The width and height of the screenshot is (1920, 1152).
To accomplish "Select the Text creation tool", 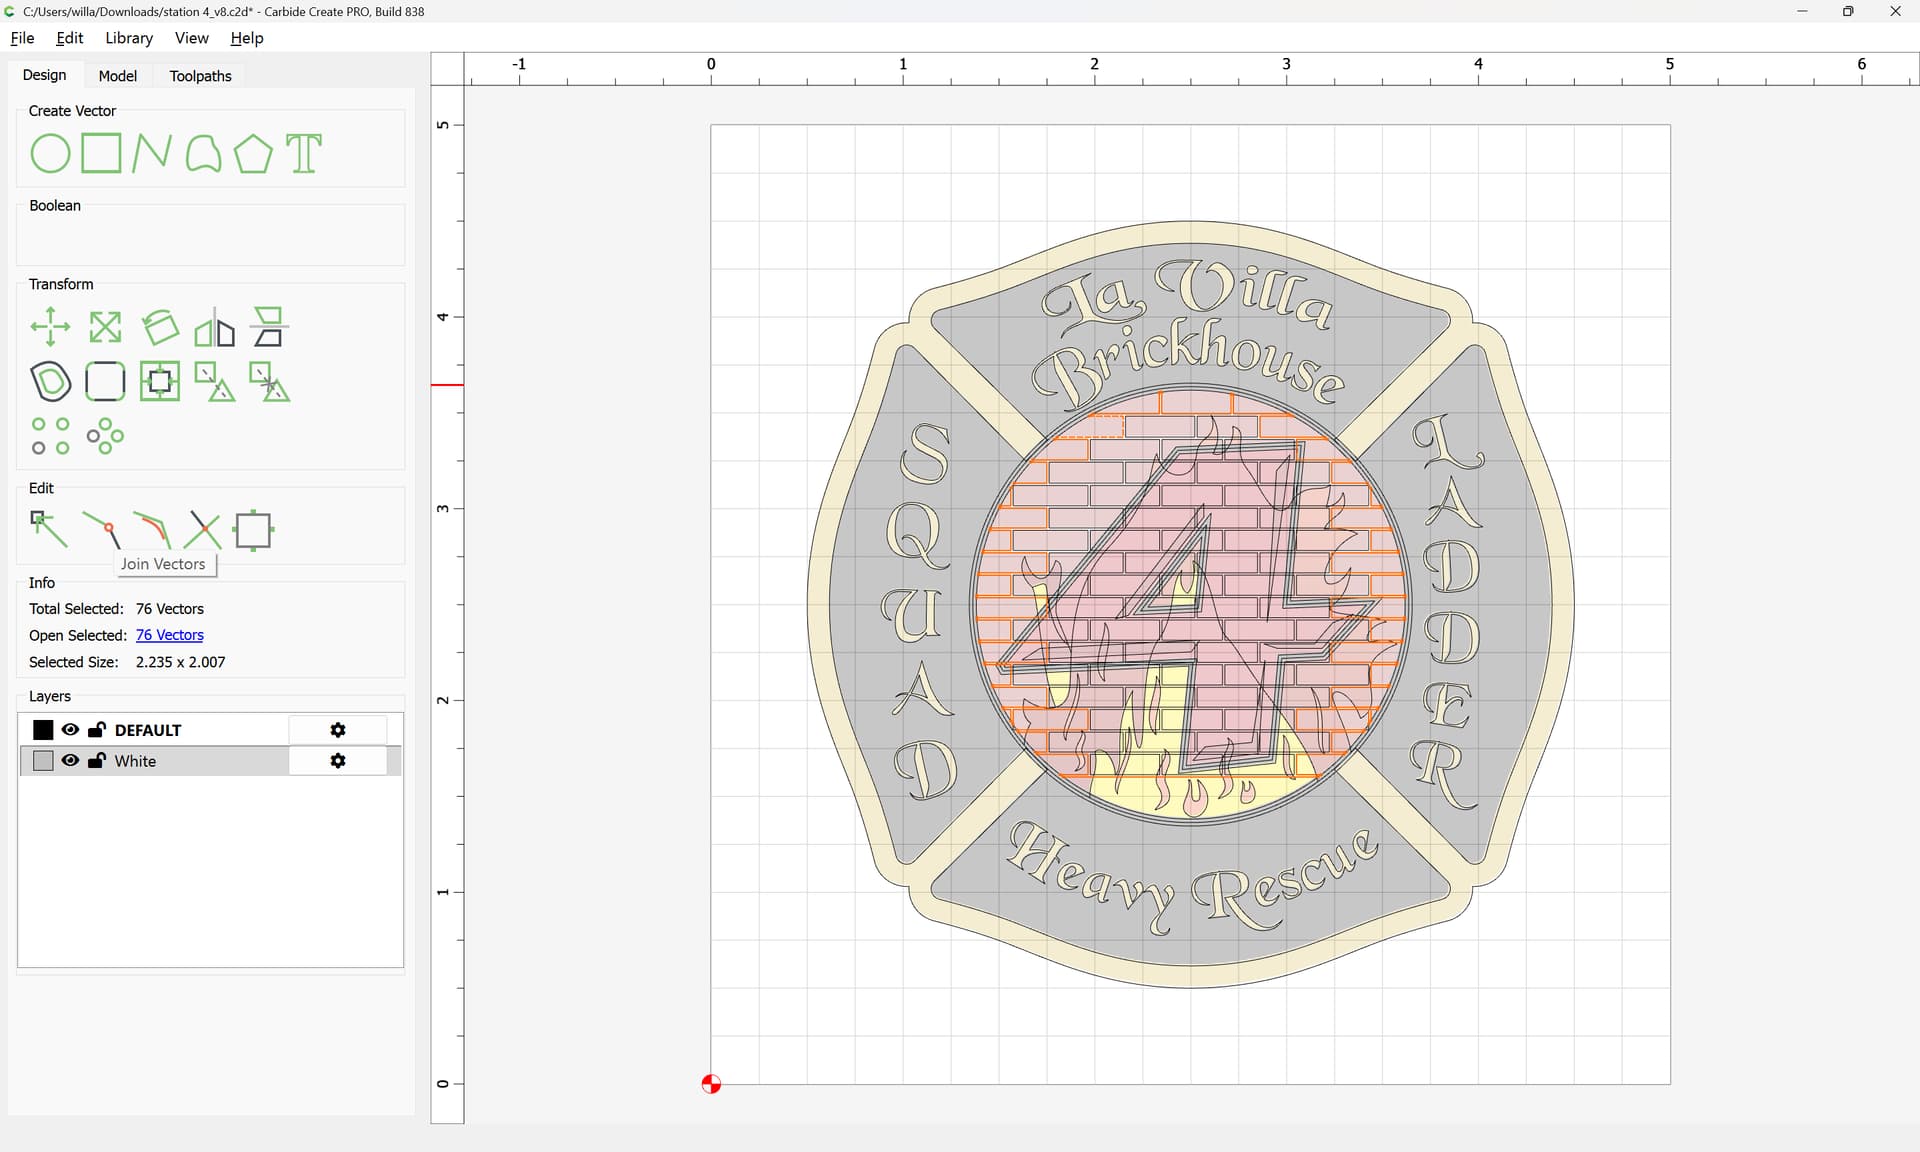I will pos(304,154).
